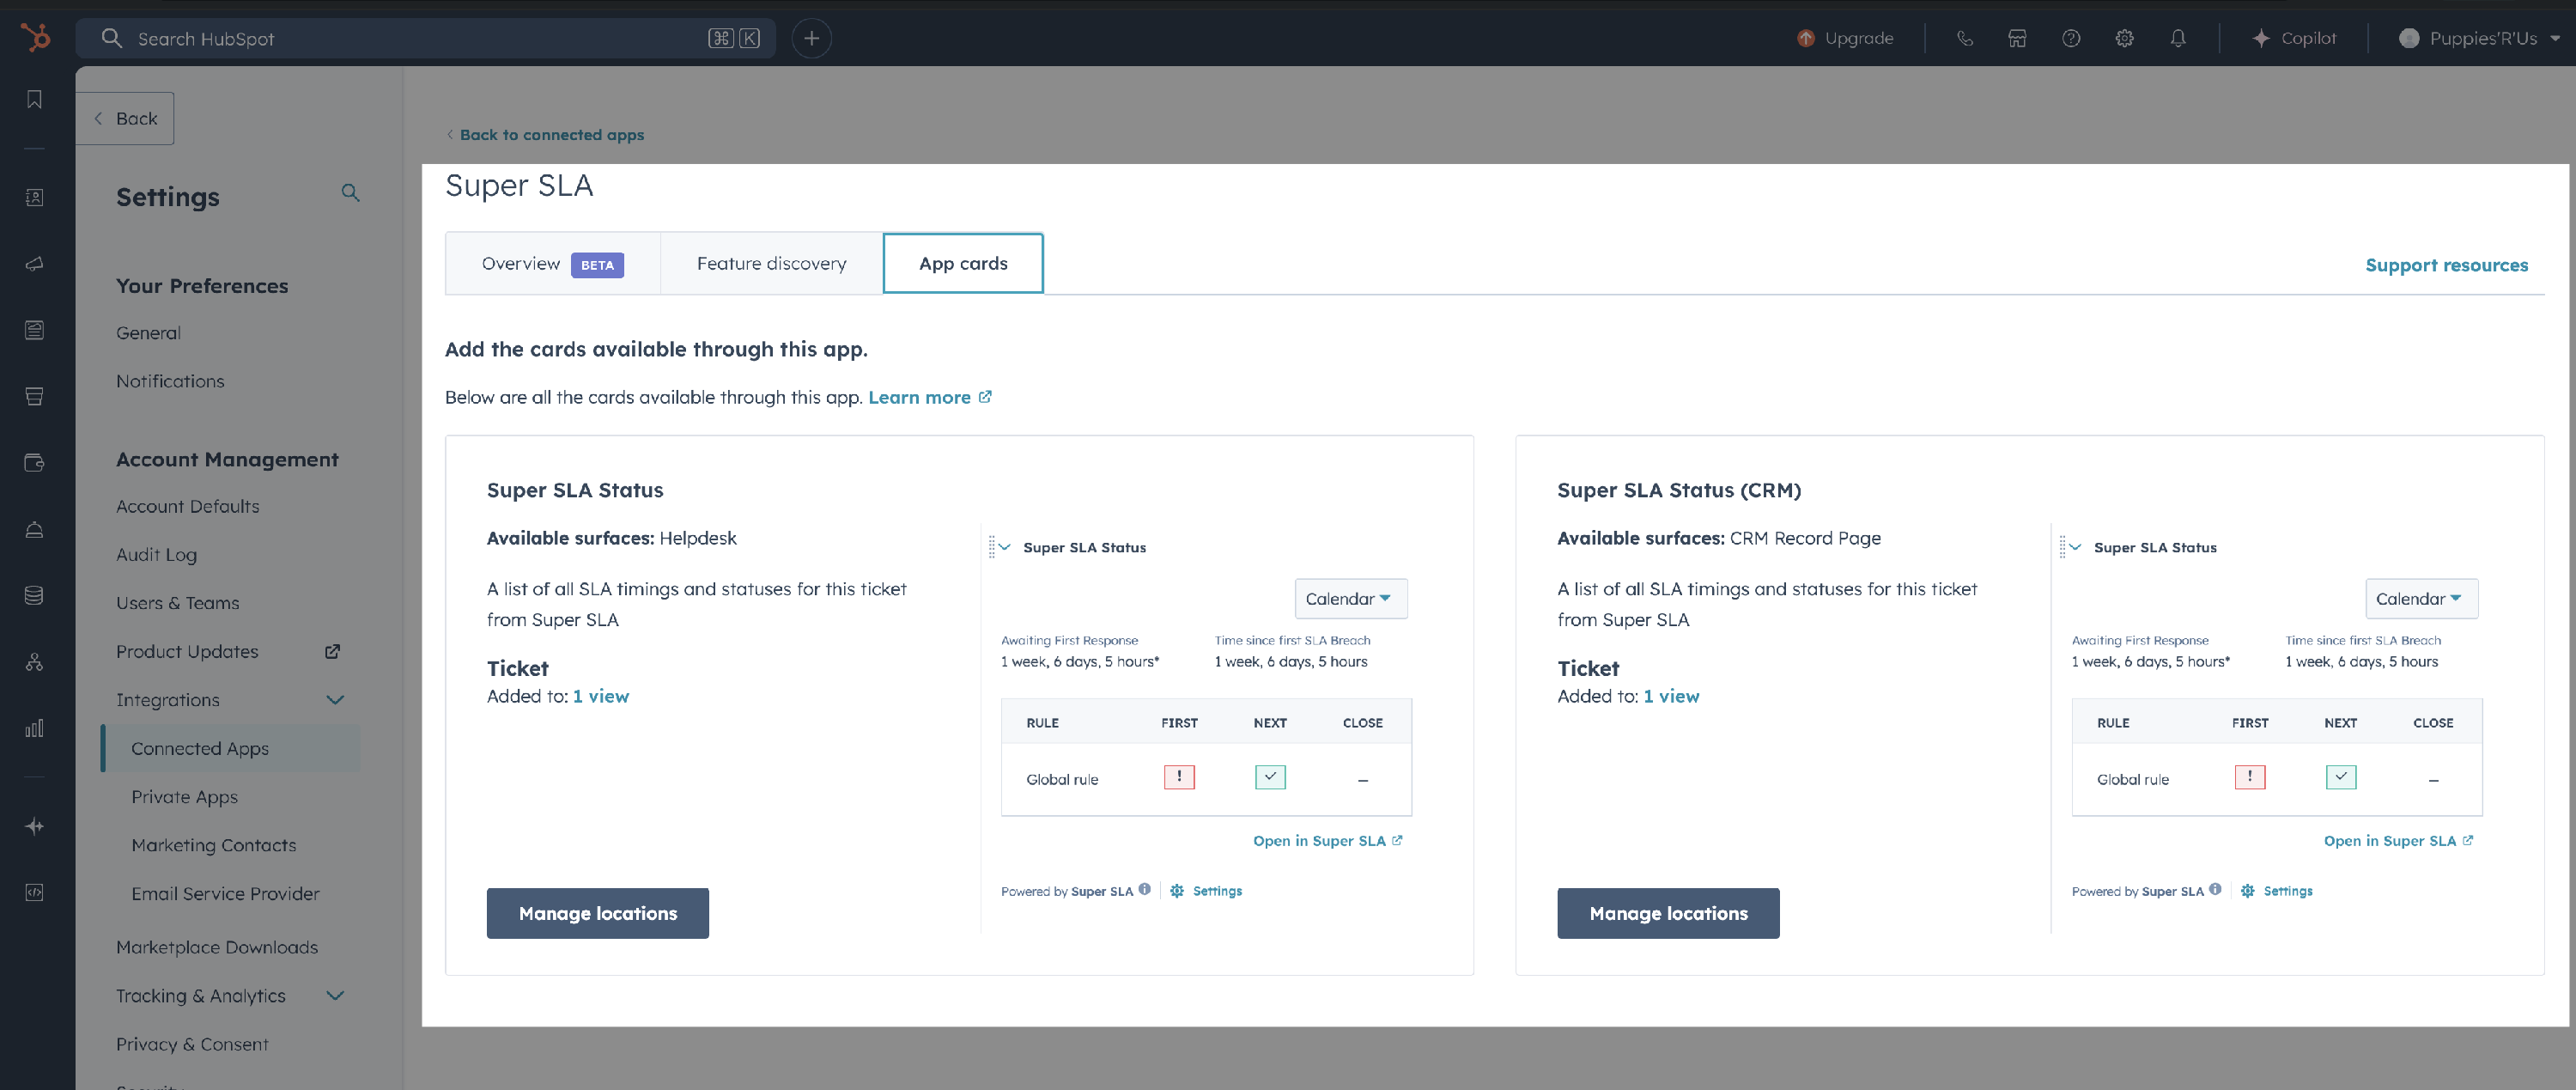The width and height of the screenshot is (2576, 1090).
Task: Collapse Super SLA Status preview in Helpdesk card
Action: [x=1005, y=547]
